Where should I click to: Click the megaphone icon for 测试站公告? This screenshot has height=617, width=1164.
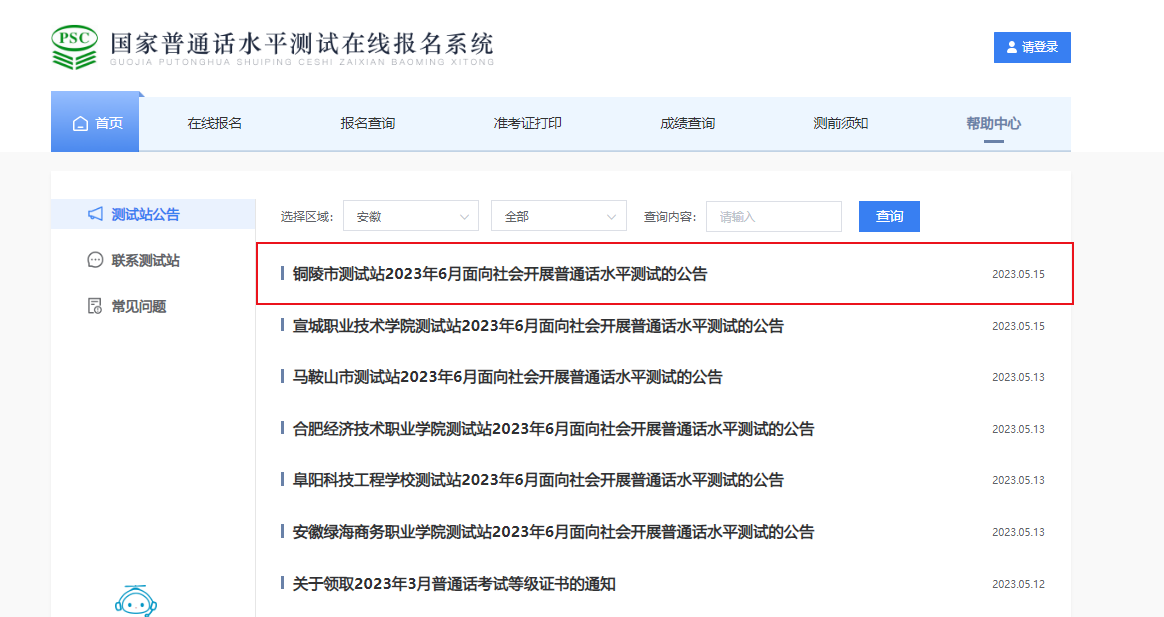95,214
